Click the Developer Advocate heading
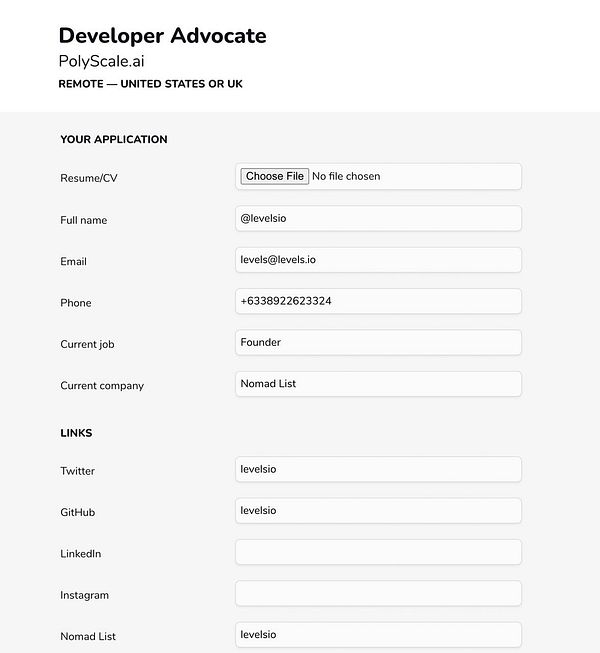600x653 pixels. 162,35
